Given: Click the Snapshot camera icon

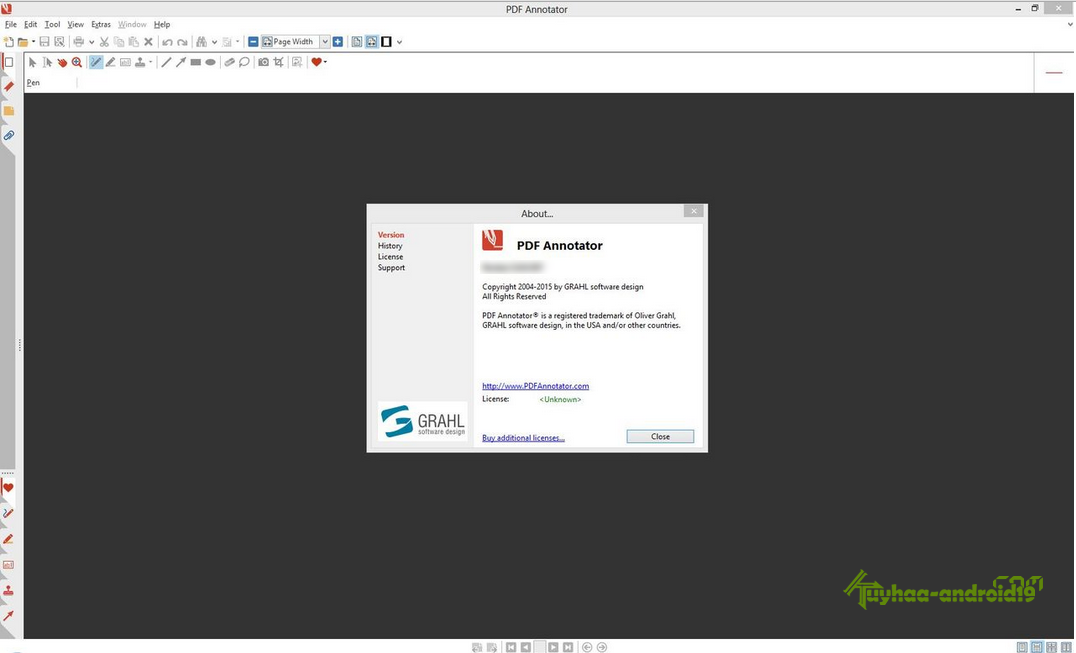Looking at the screenshot, I should click(264, 62).
